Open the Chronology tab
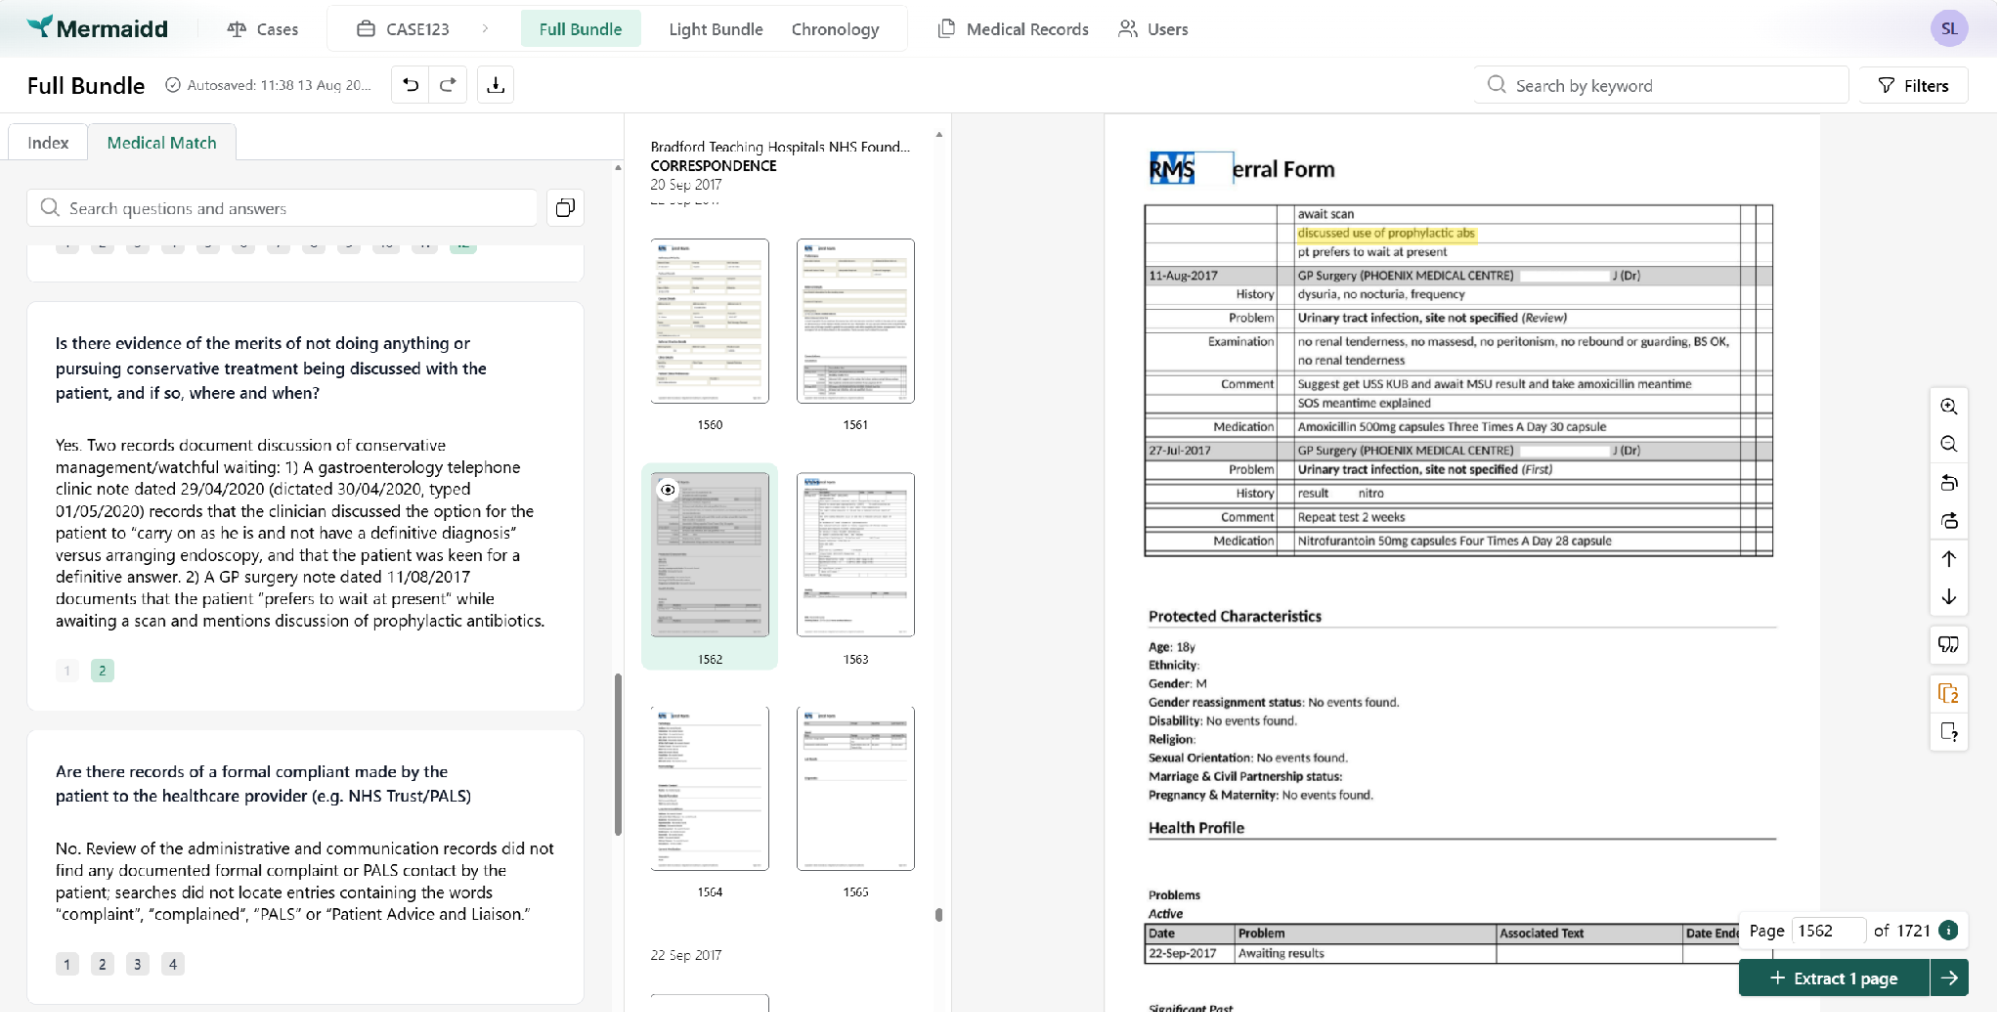 835,29
